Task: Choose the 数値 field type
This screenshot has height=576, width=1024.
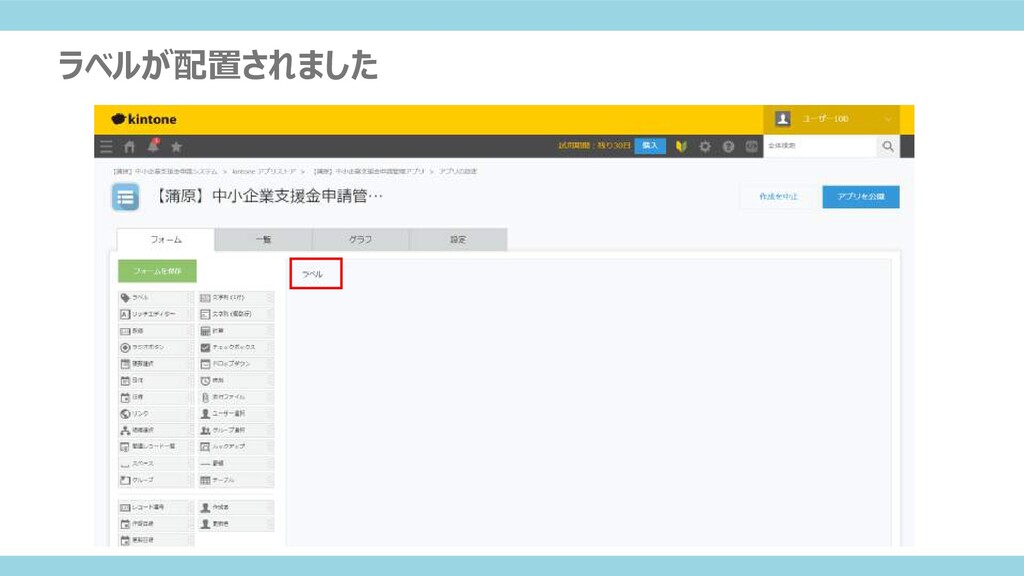Action: 155,331
